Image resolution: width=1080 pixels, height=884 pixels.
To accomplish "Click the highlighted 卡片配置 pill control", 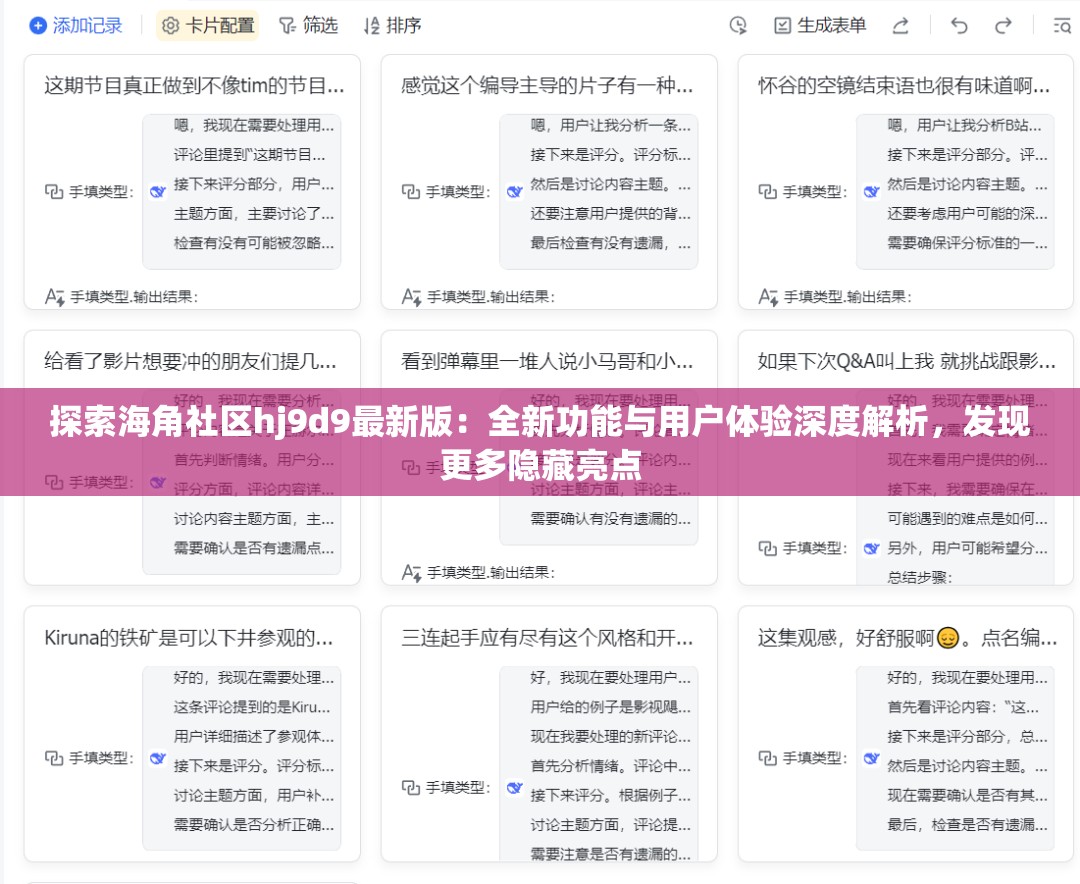I will [206, 26].
